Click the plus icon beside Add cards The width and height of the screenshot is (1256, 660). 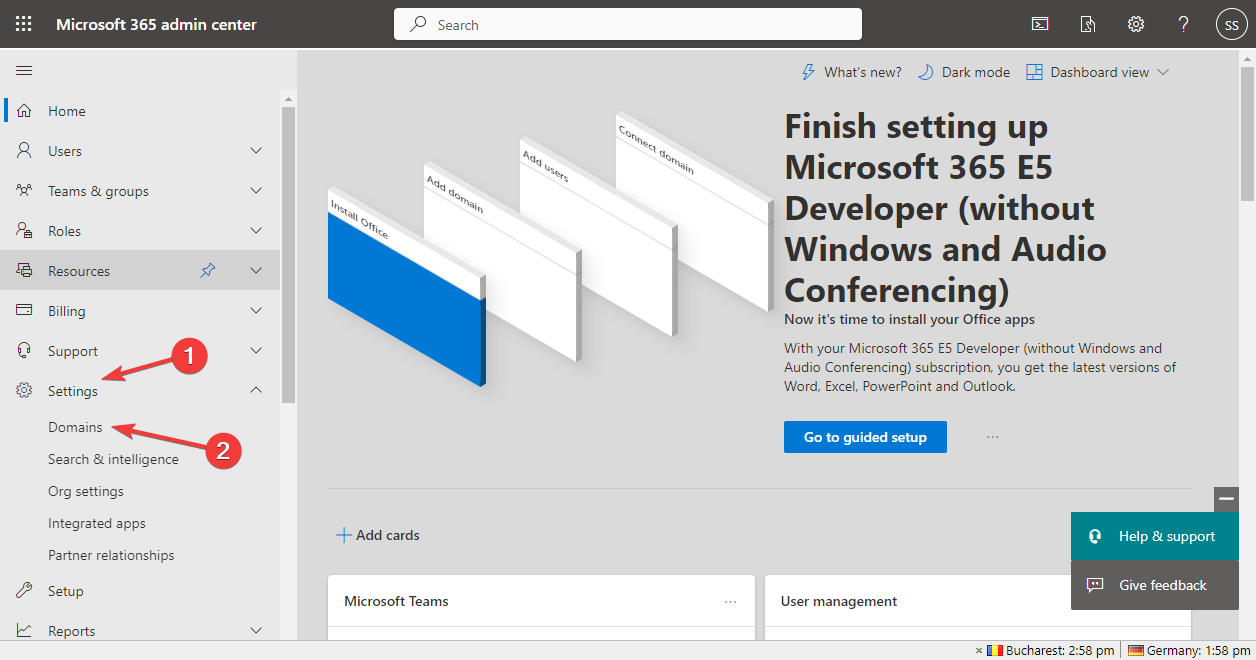pyautogui.click(x=343, y=535)
